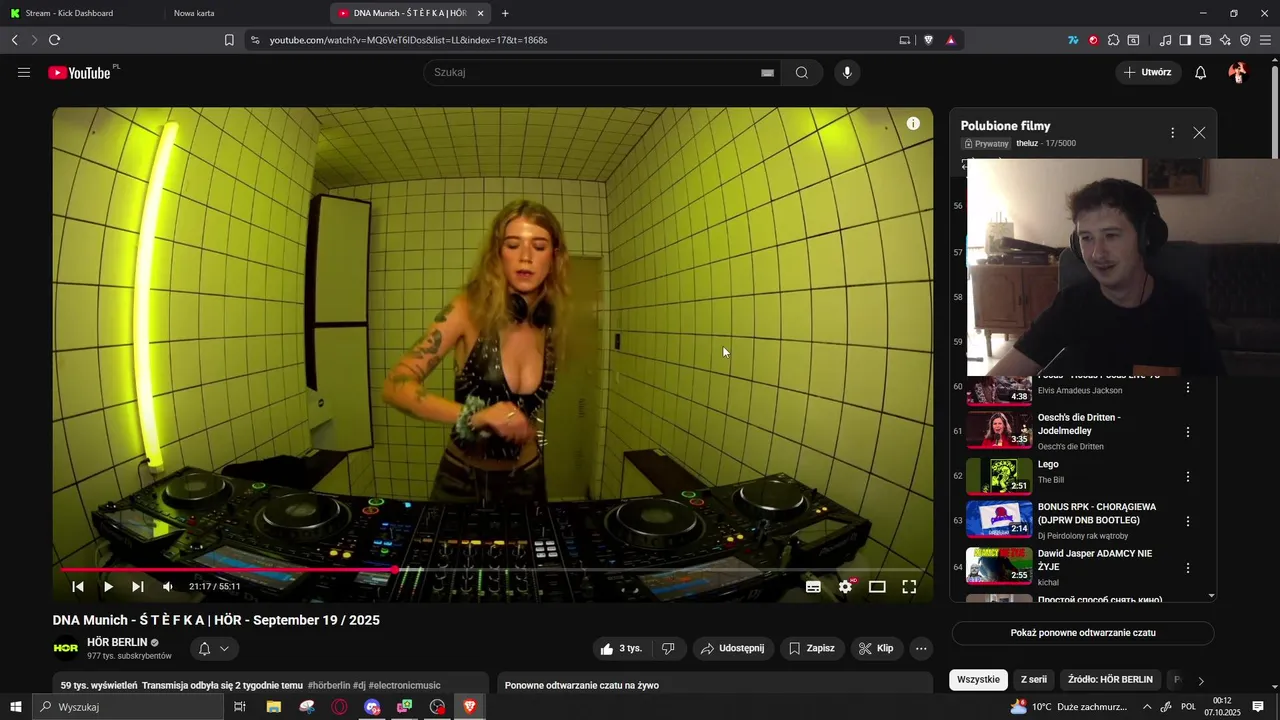The height and width of the screenshot is (720, 1280).
Task: Go to YouTube home via logo
Action: [80, 72]
